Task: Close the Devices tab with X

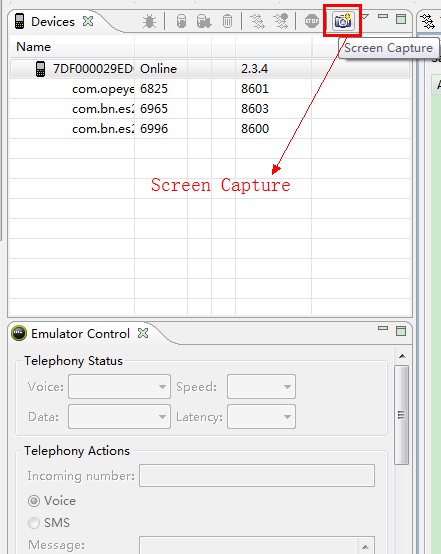Action: pyautogui.click(x=88, y=21)
